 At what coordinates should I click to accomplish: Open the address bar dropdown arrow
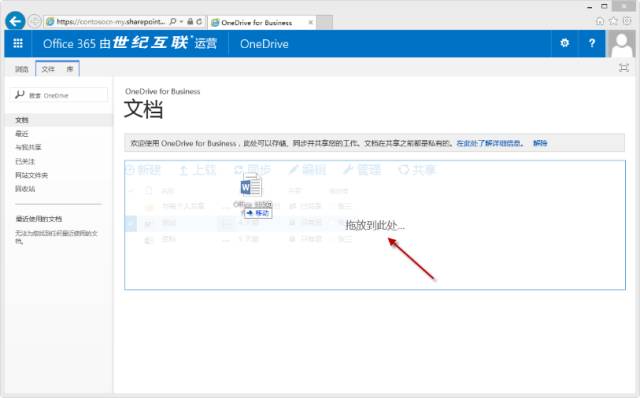(x=181, y=21)
